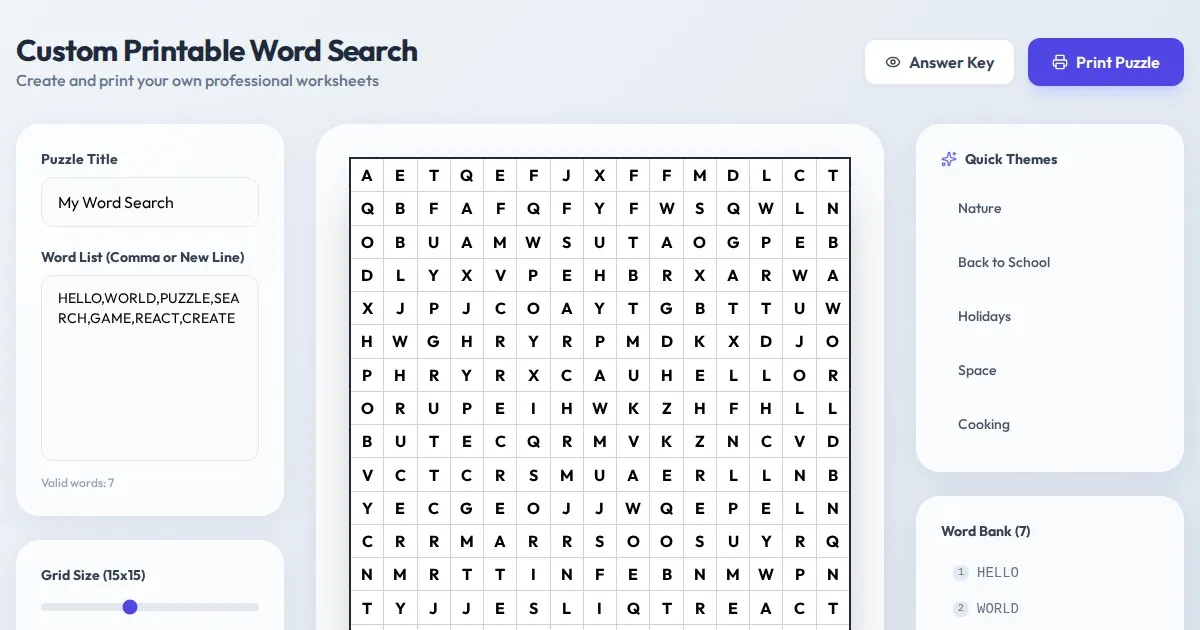This screenshot has width=1200, height=630.
Task: Select the Nature quick theme
Action: (979, 208)
